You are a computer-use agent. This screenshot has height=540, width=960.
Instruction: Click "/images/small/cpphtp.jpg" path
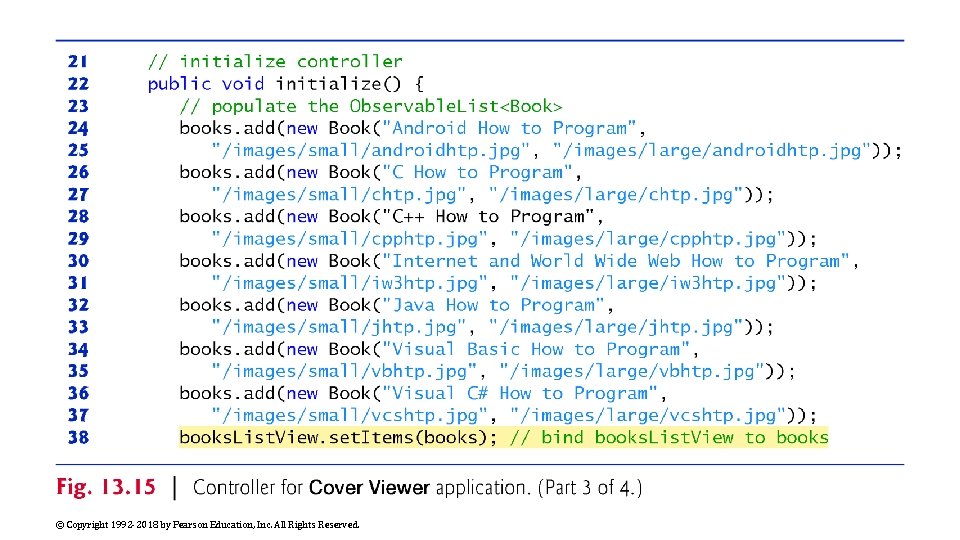pyautogui.click(x=350, y=239)
